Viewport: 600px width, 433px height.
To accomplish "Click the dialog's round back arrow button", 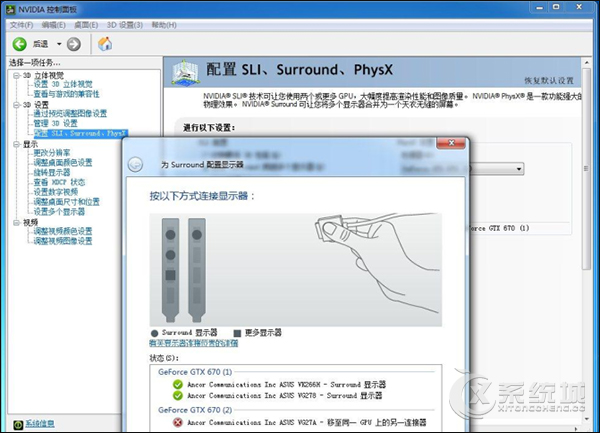I will (135, 164).
